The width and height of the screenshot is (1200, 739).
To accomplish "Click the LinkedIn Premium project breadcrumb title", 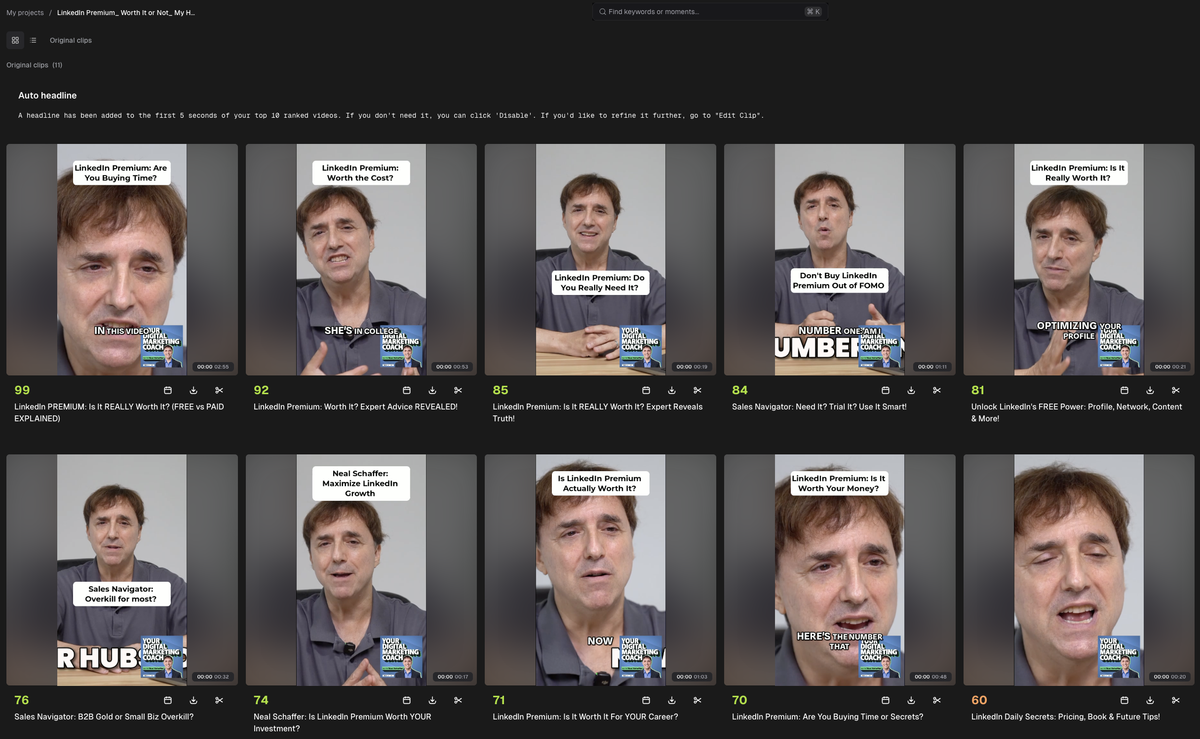I will click(x=126, y=12).
